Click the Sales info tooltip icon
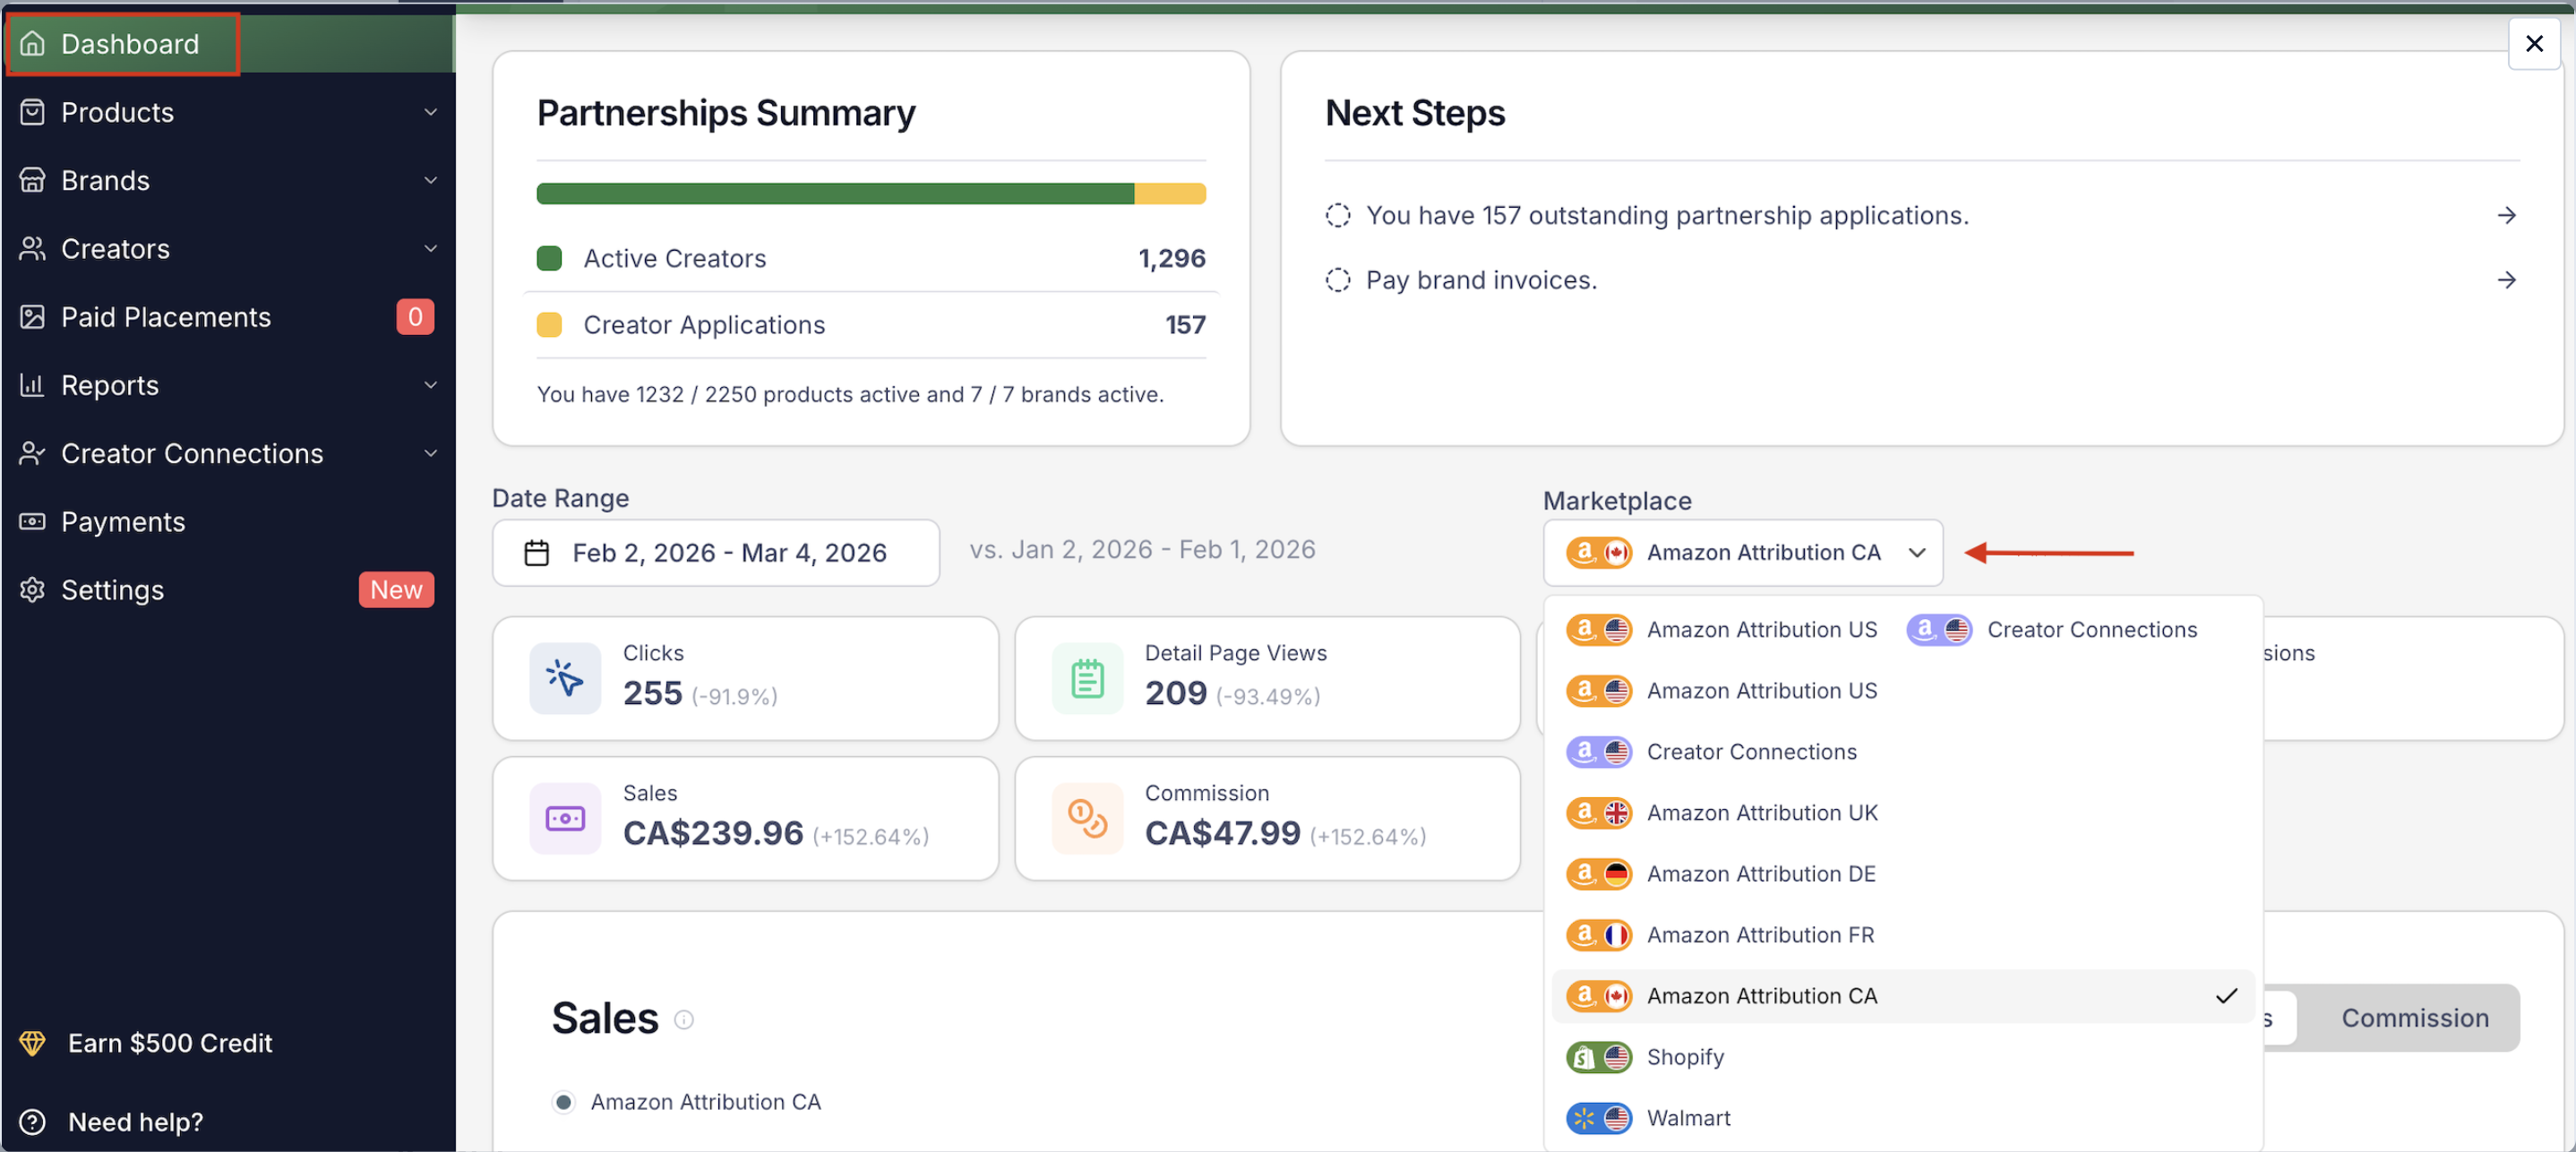 683,1019
